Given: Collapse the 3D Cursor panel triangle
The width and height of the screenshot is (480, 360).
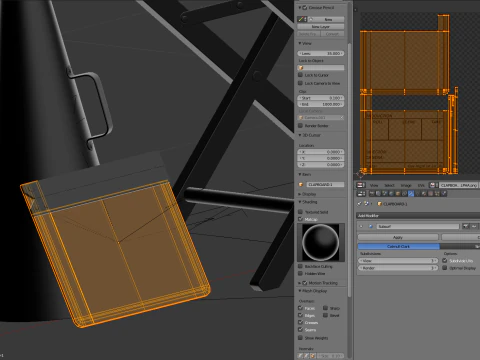Looking at the screenshot, I should pos(299,135).
